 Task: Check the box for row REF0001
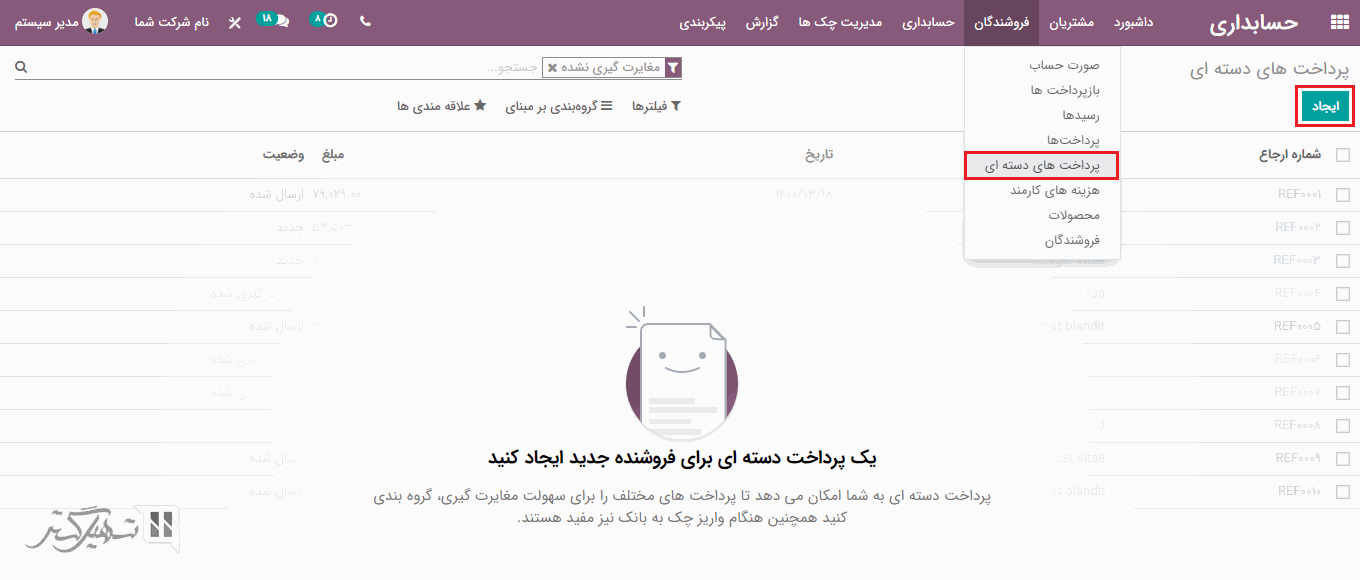tap(1342, 195)
